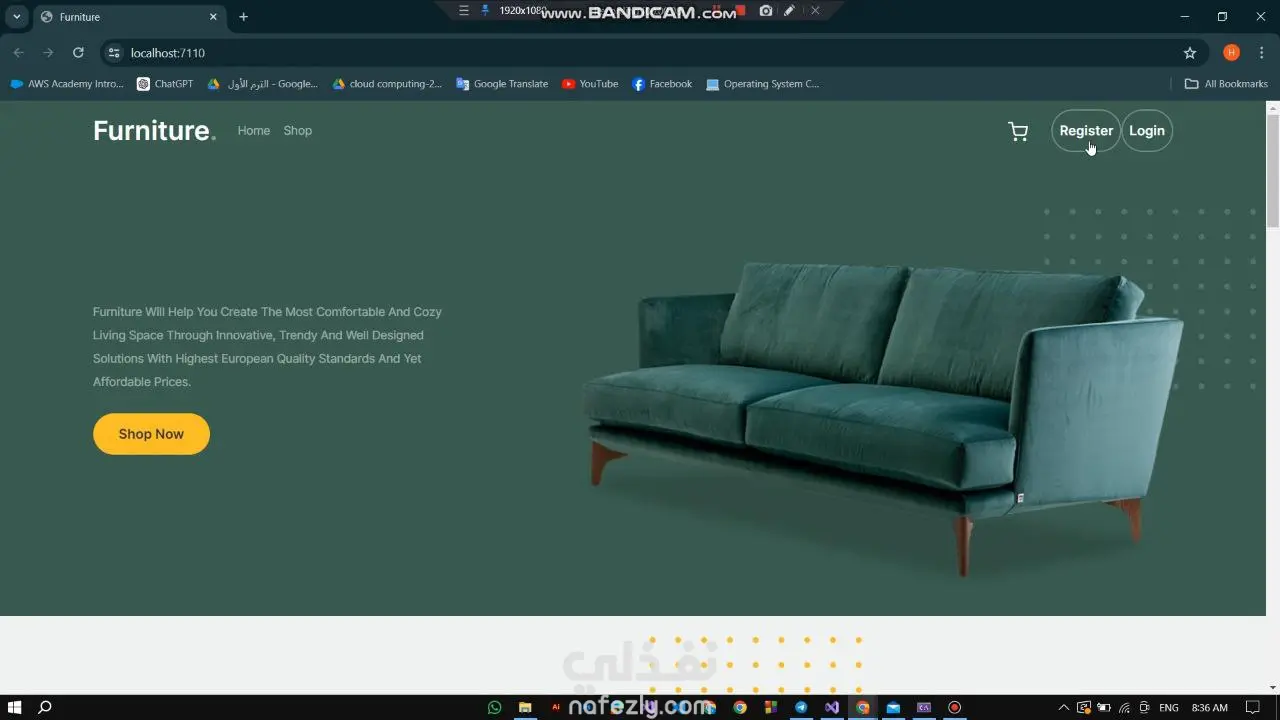The image size is (1280, 720).
Task: Show hidden system tray icons
Action: 1063,707
